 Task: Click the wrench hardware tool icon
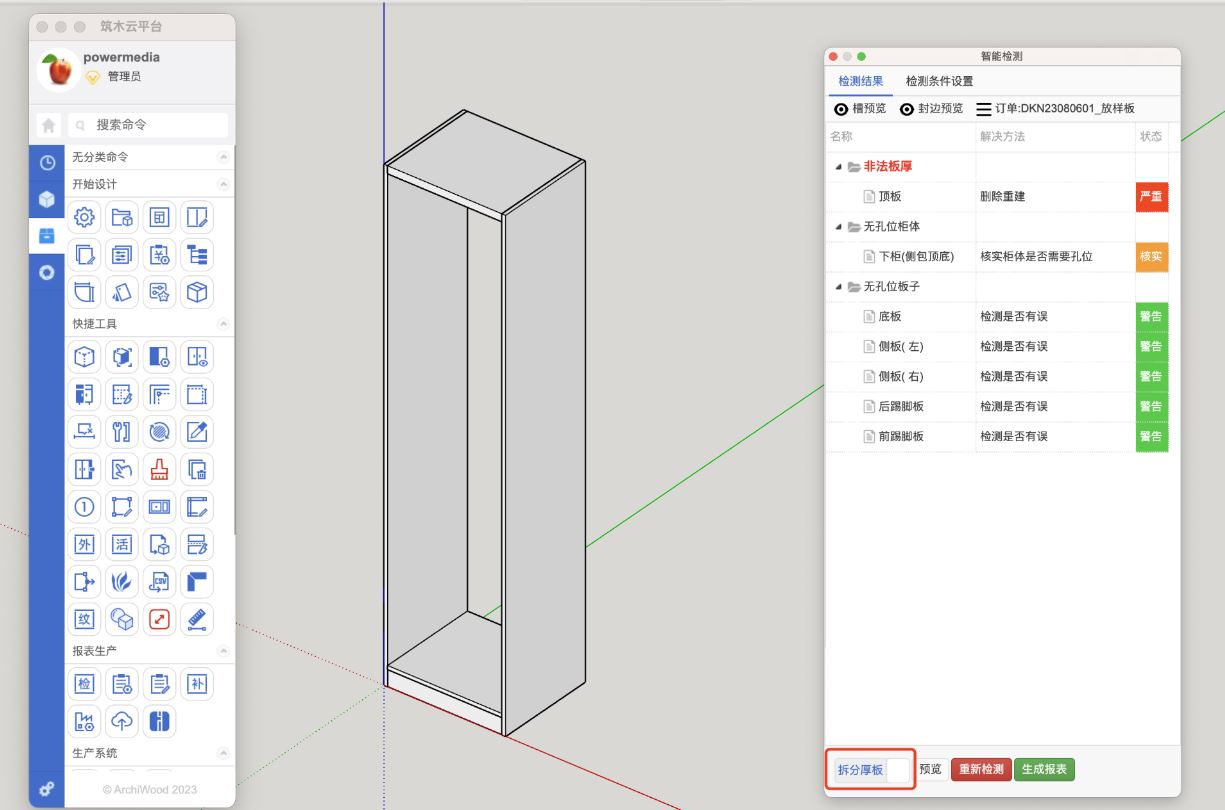(x=122, y=431)
